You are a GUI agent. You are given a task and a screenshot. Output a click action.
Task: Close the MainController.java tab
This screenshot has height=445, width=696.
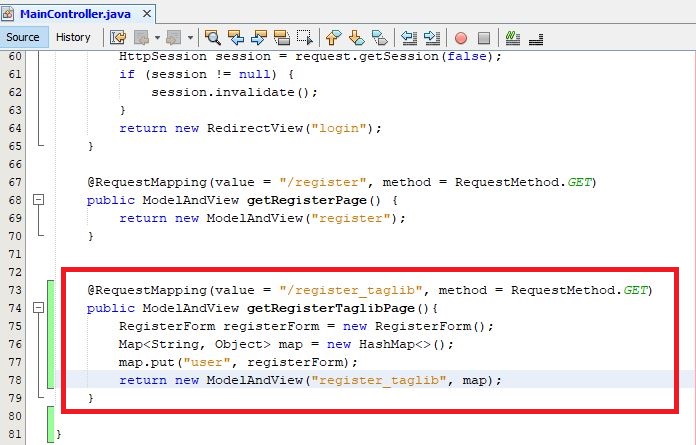146,14
